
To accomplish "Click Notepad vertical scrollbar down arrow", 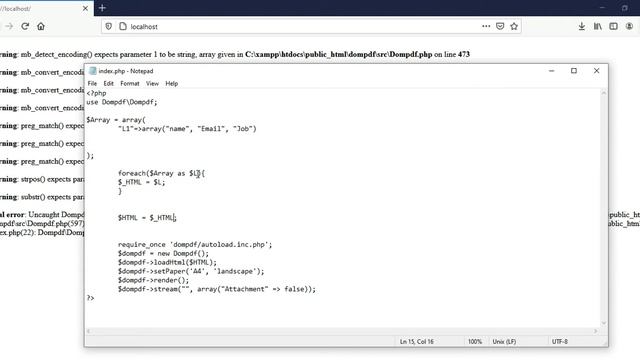I will (603, 323).
